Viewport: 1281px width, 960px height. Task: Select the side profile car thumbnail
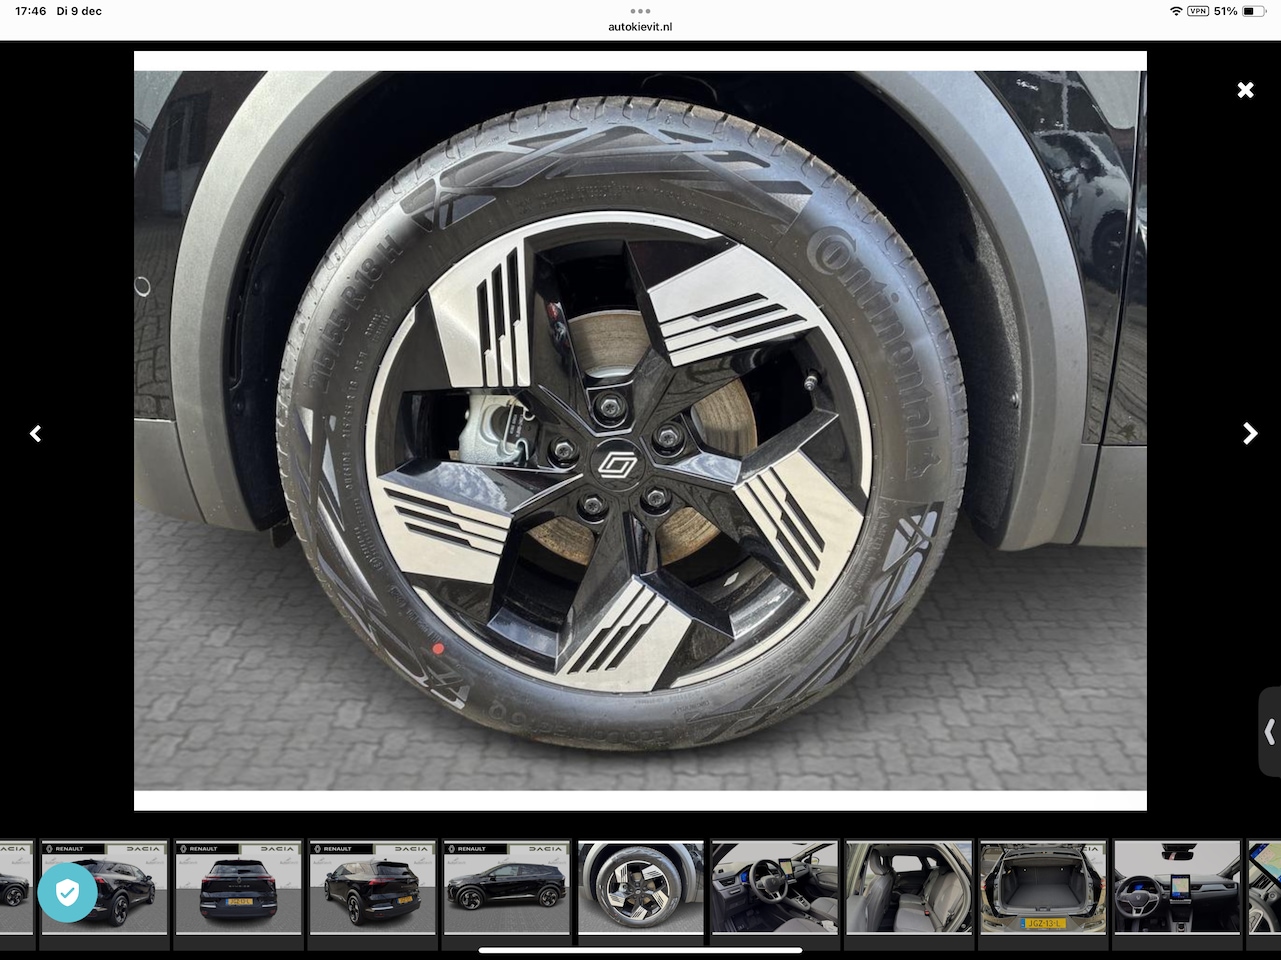[506, 888]
